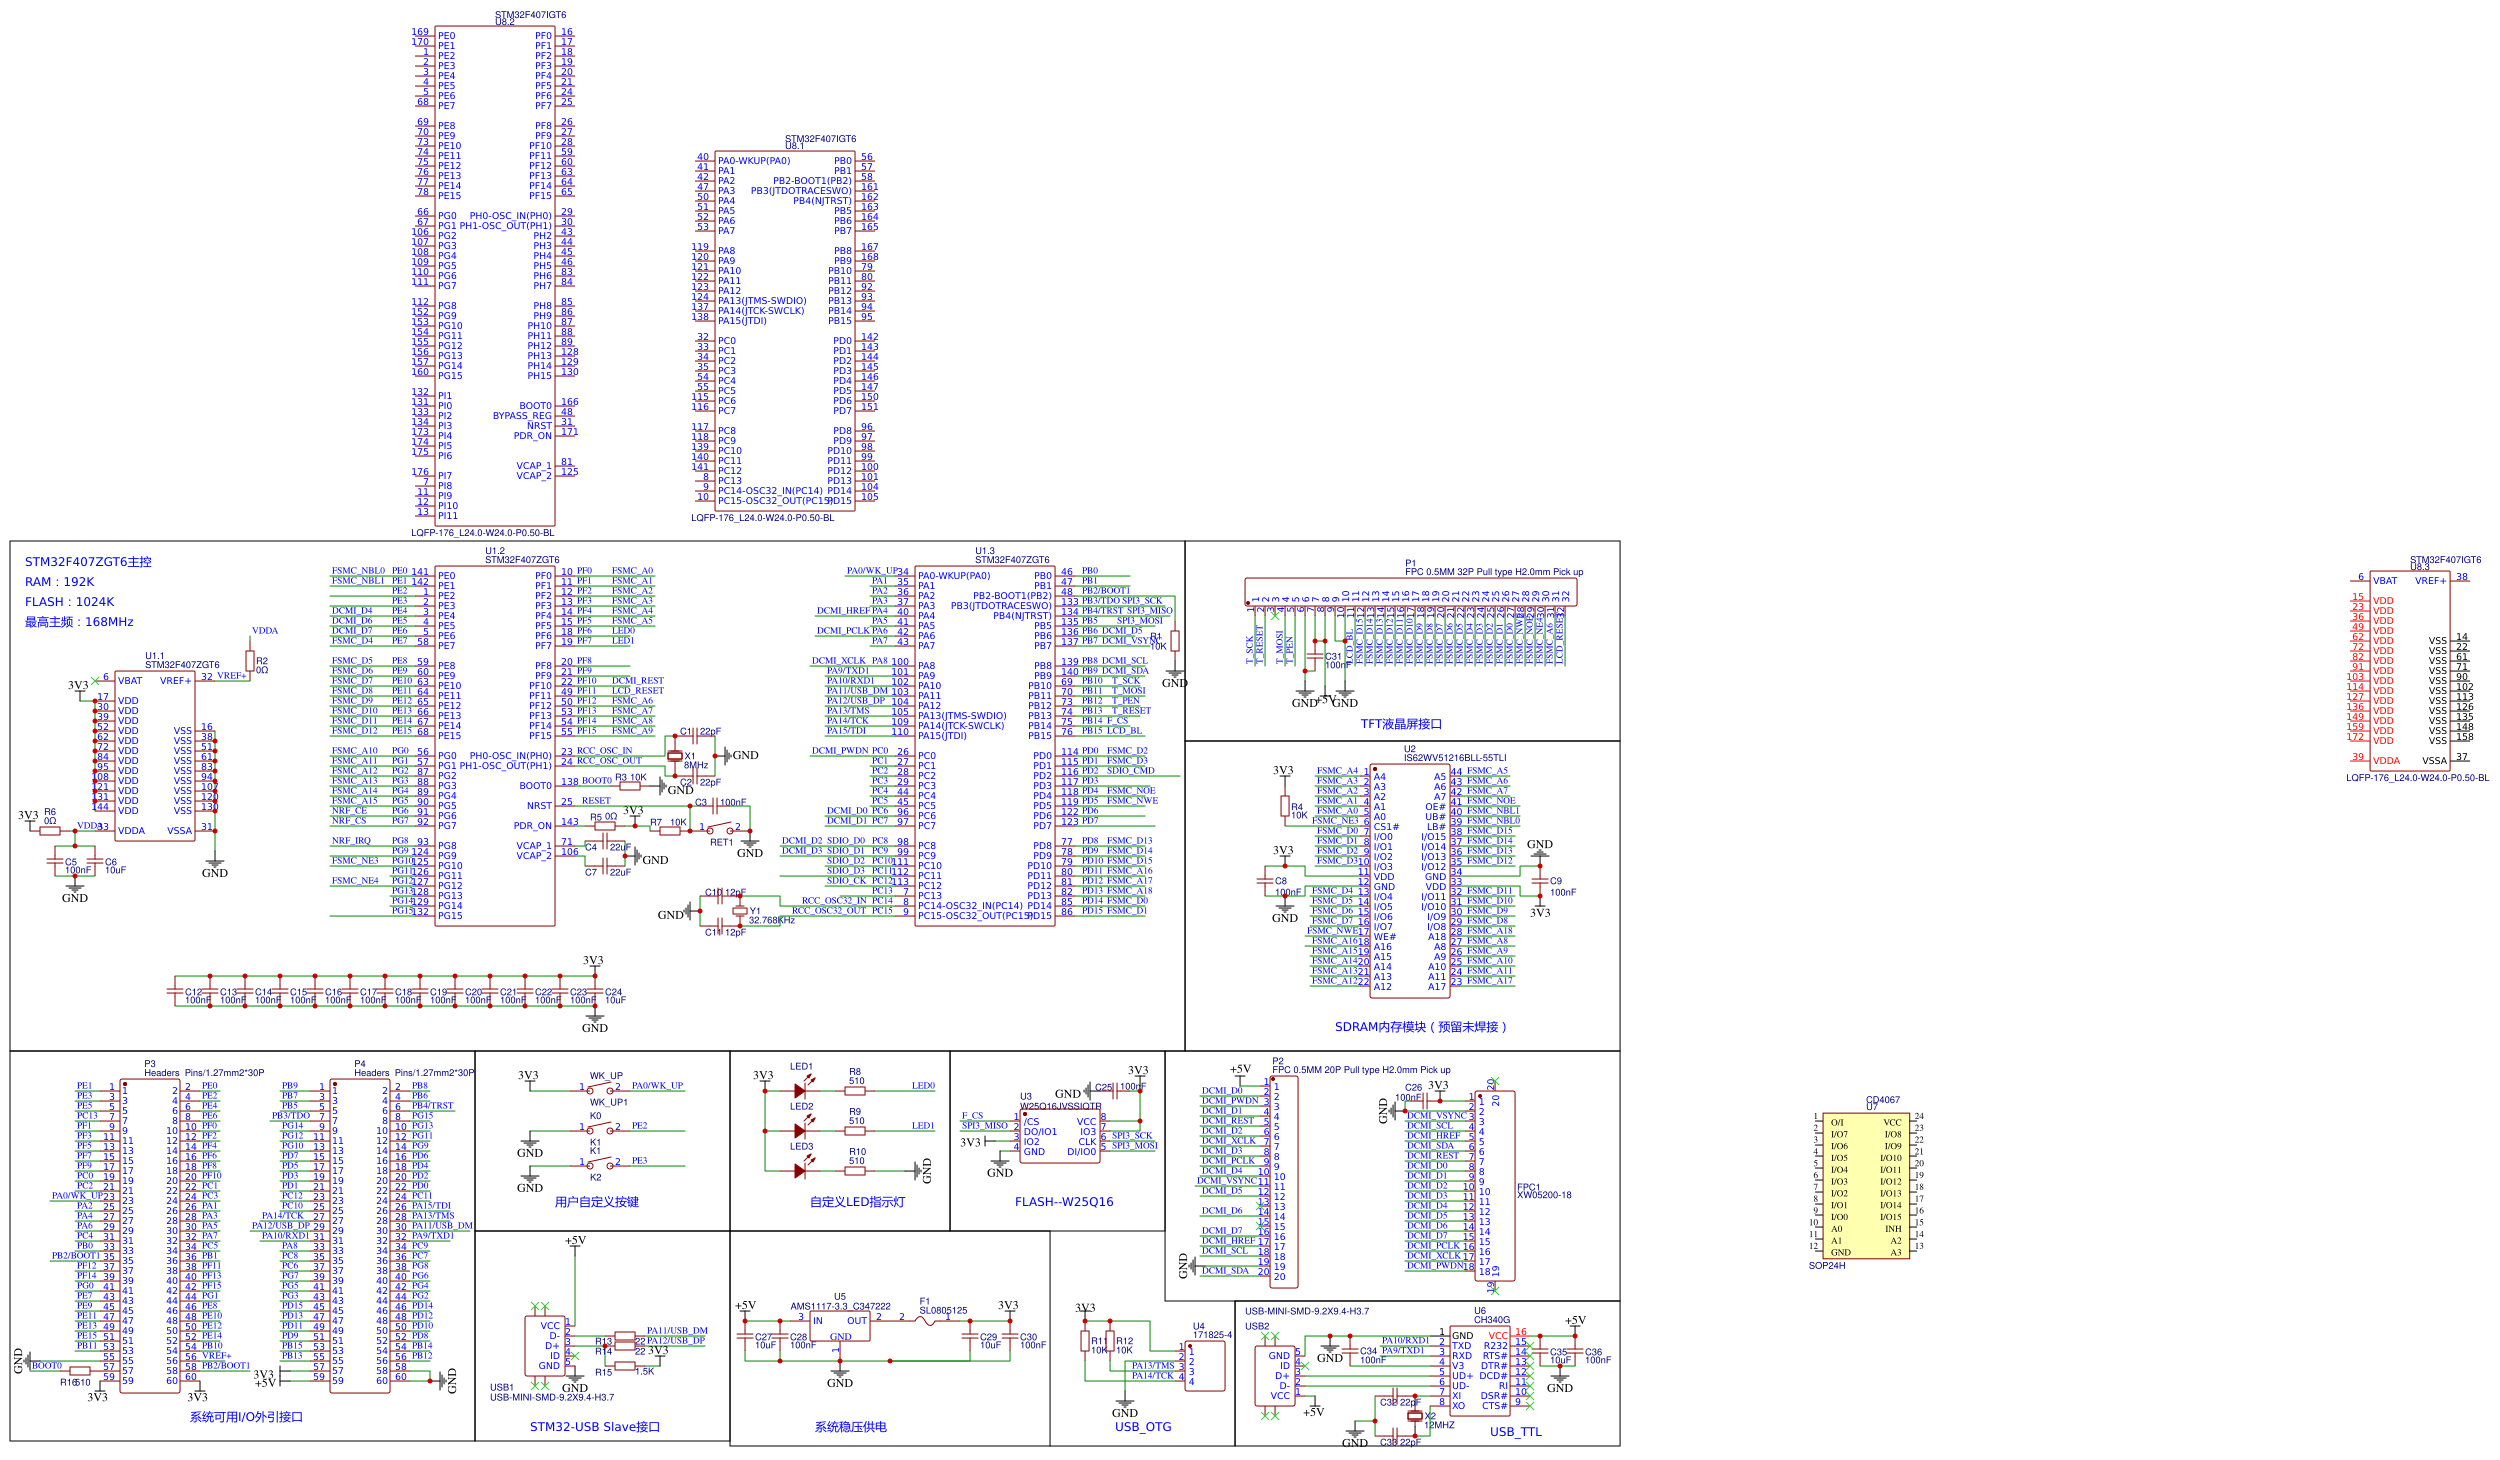Click the LED1 diode symbol

coord(800,1090)
